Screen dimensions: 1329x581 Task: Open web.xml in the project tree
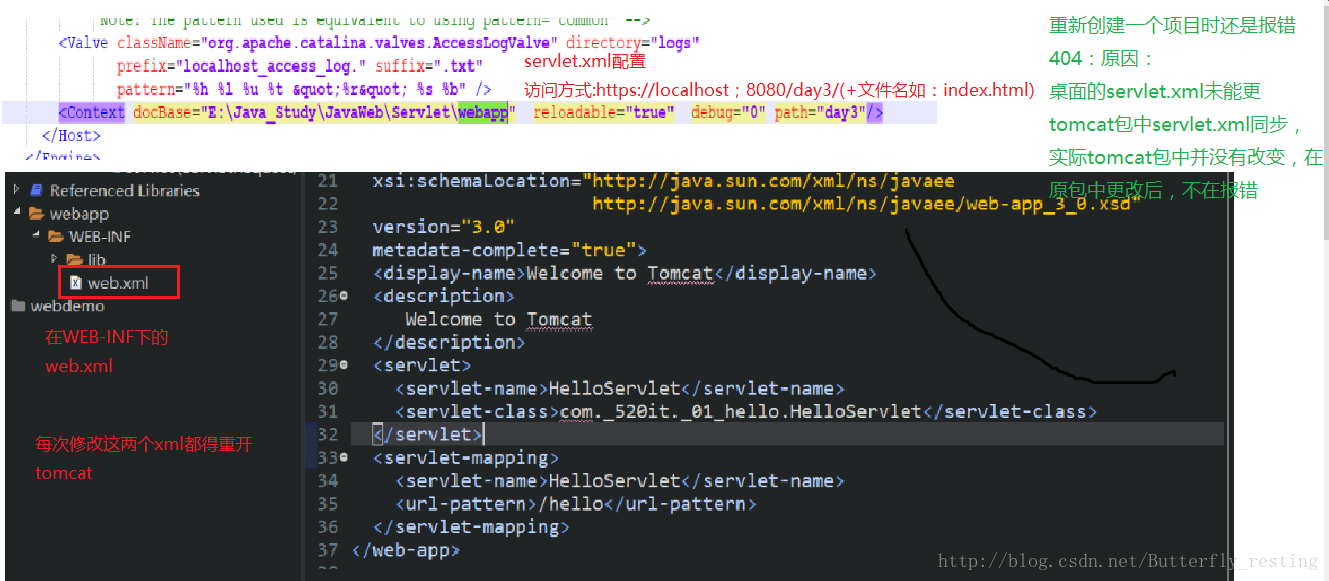pos(118,283)
